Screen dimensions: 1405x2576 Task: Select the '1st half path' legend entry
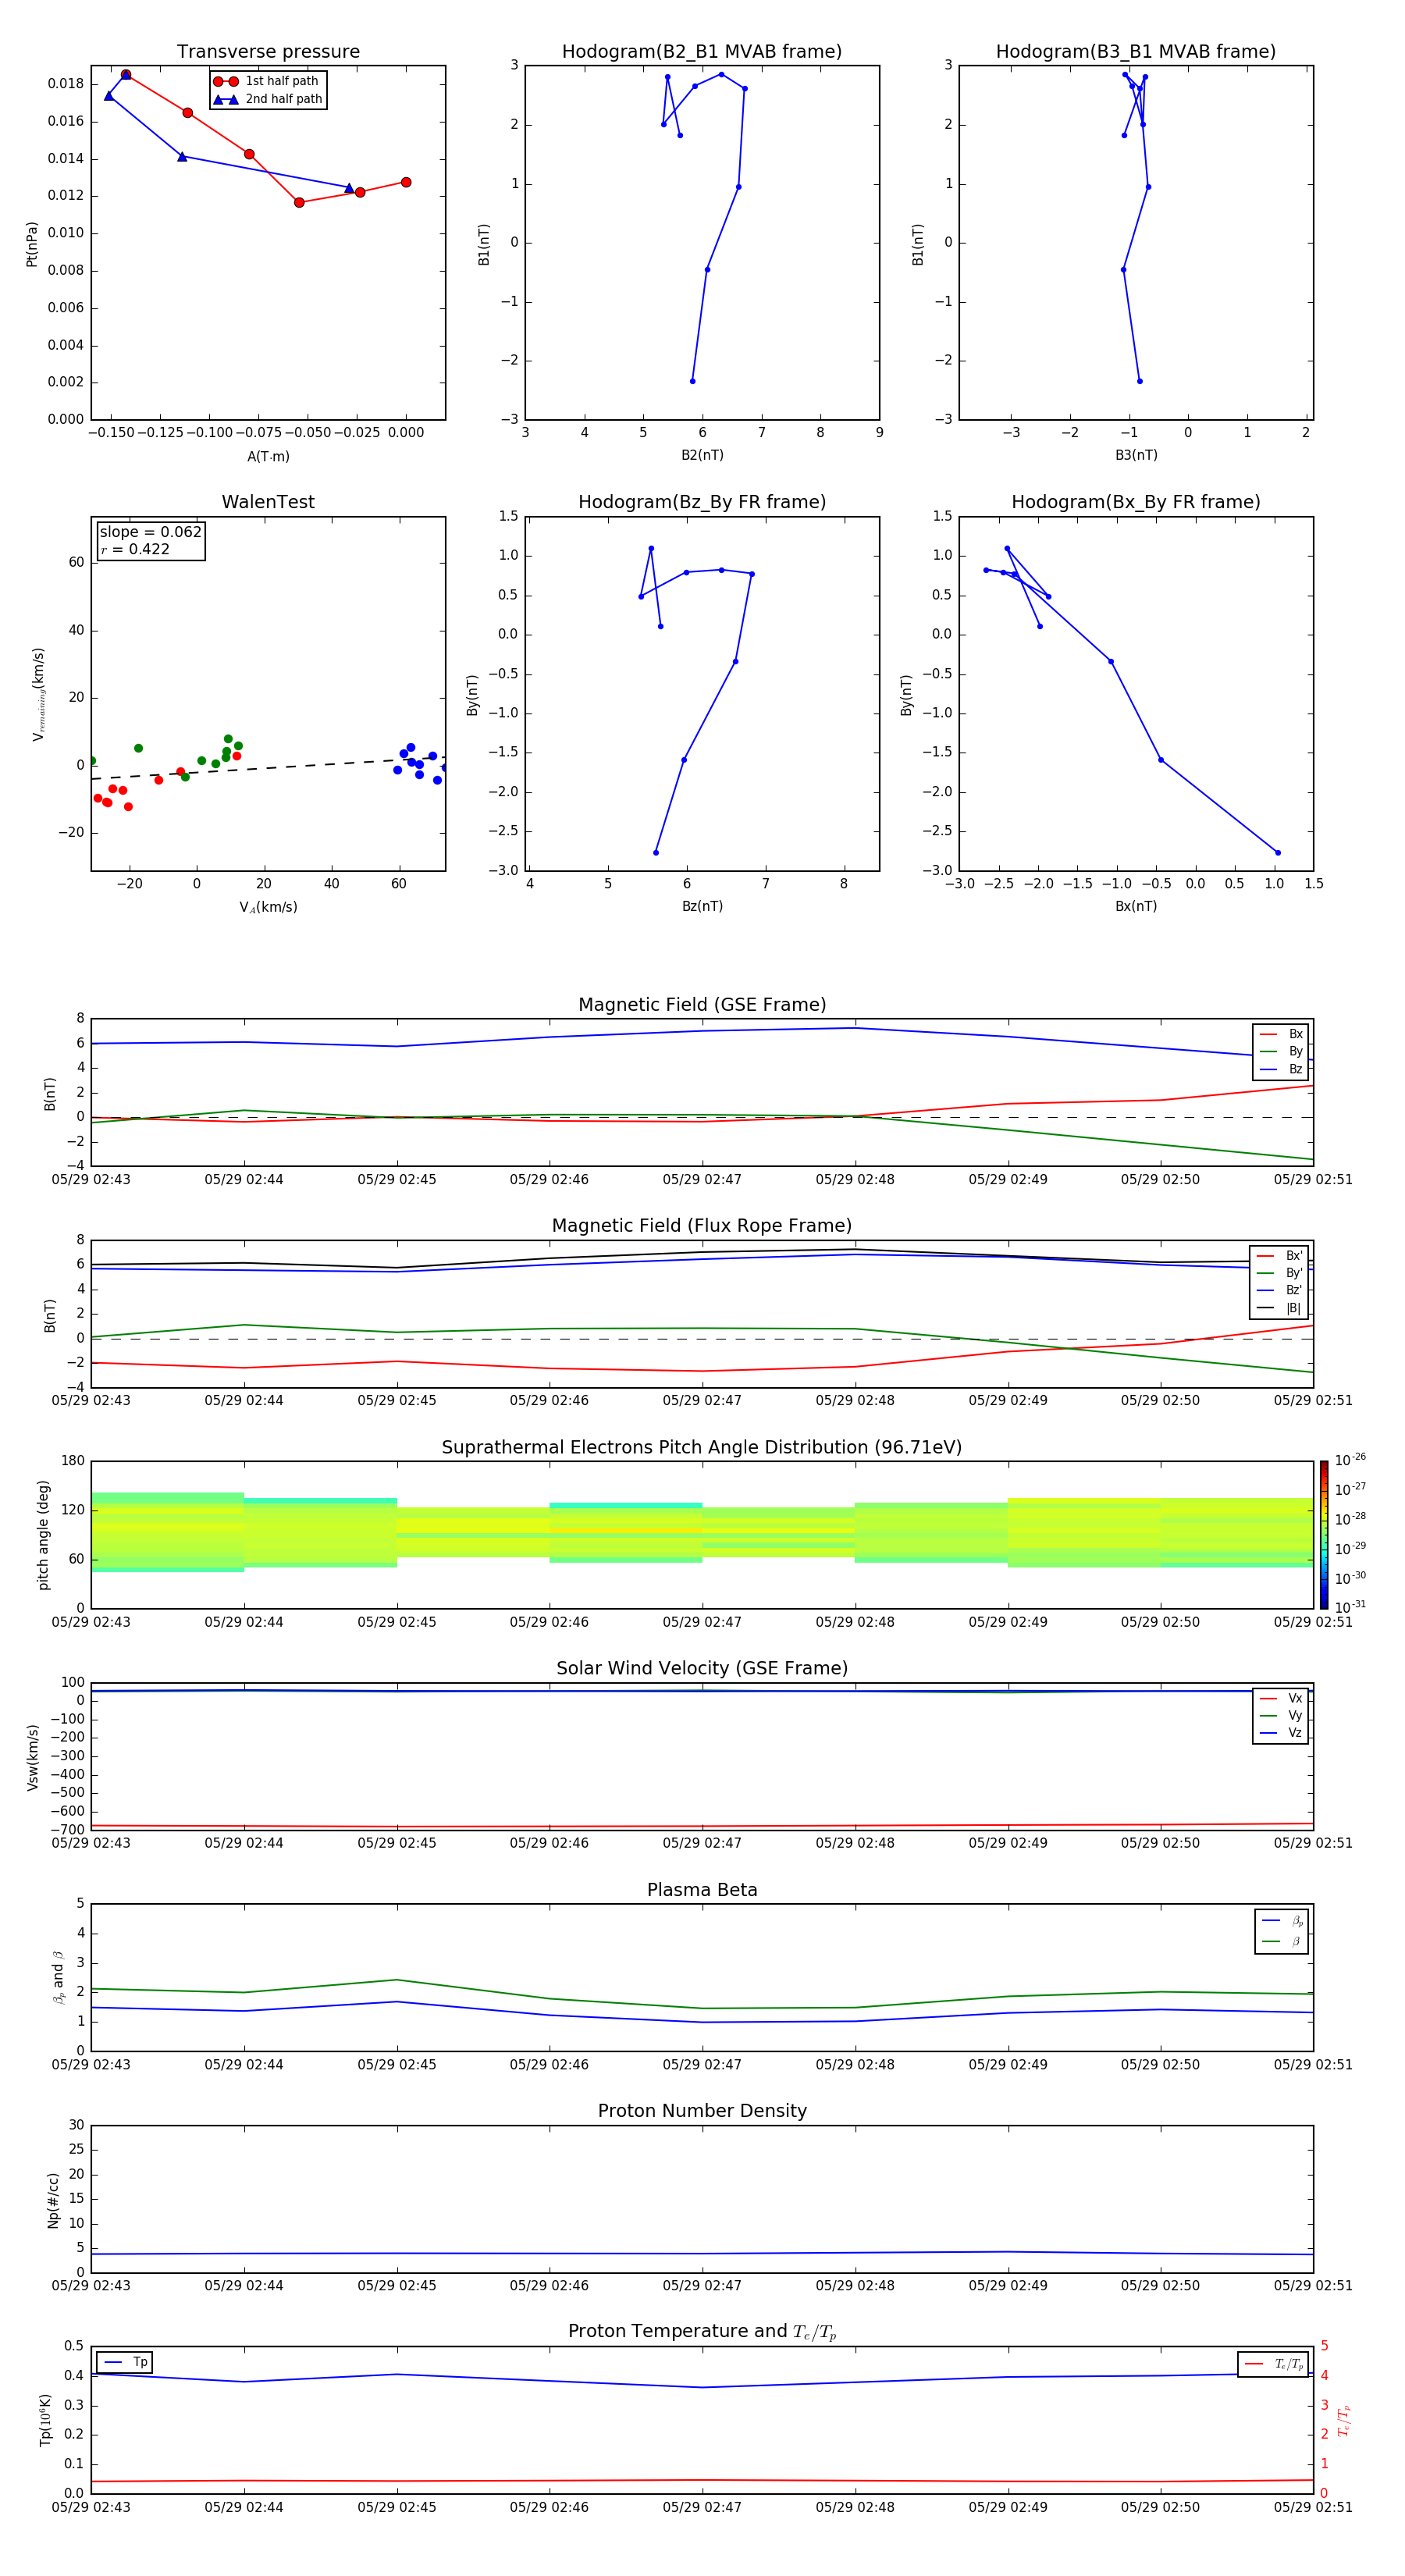[x=267, y=81]
